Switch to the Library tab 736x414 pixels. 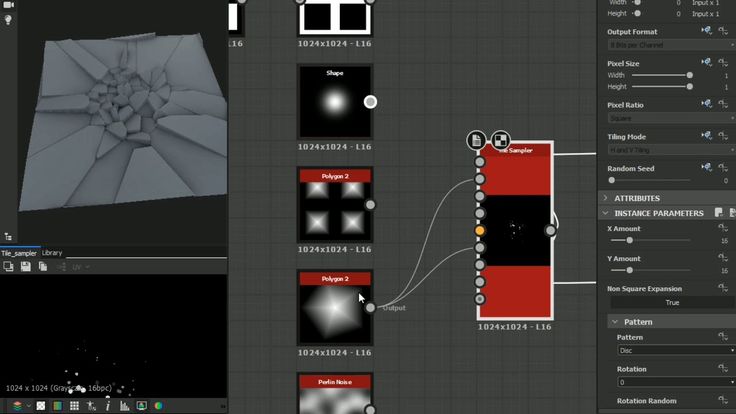coord(52,253)
